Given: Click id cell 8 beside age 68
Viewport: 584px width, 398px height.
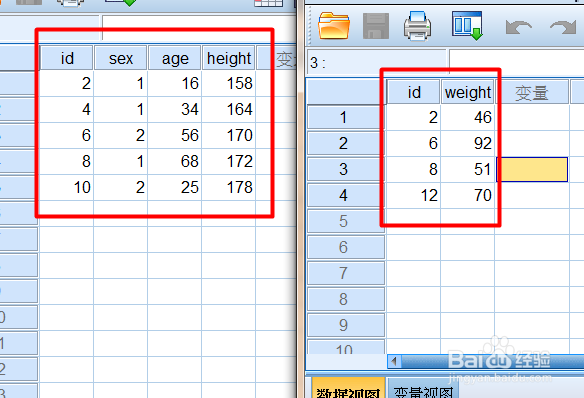Looking at the screenshot, I should click(67, 161).
